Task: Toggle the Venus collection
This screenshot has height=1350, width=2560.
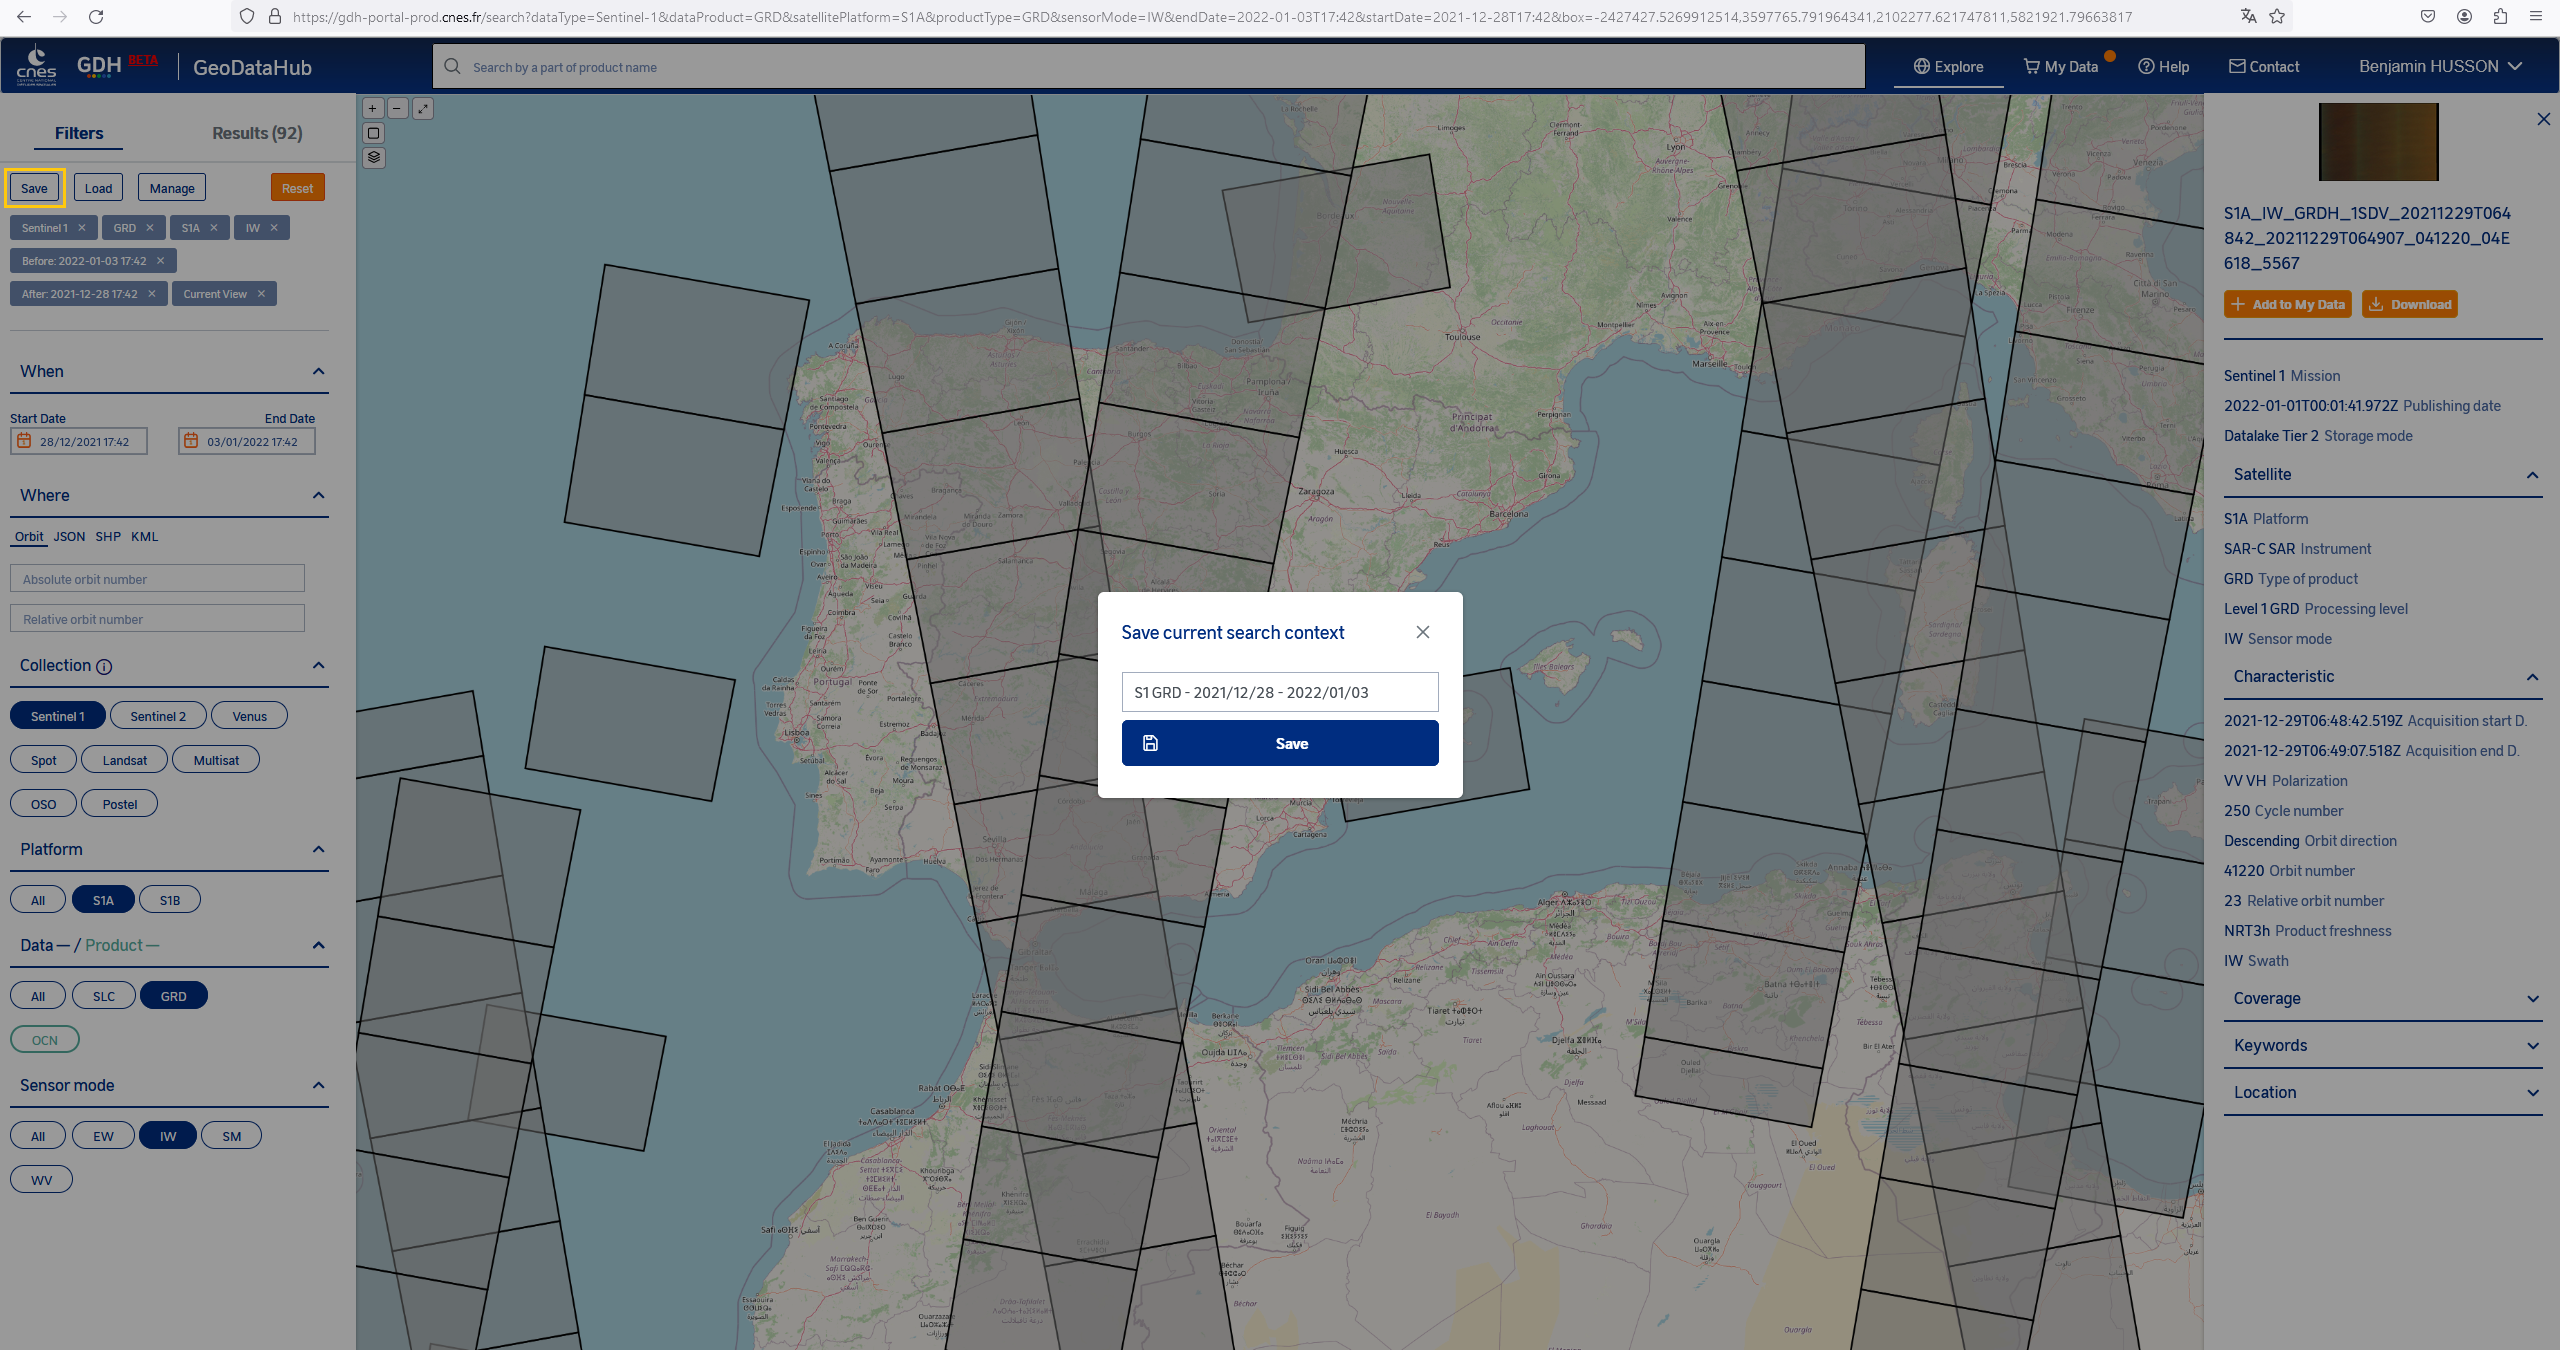Action: coord(249,716)
